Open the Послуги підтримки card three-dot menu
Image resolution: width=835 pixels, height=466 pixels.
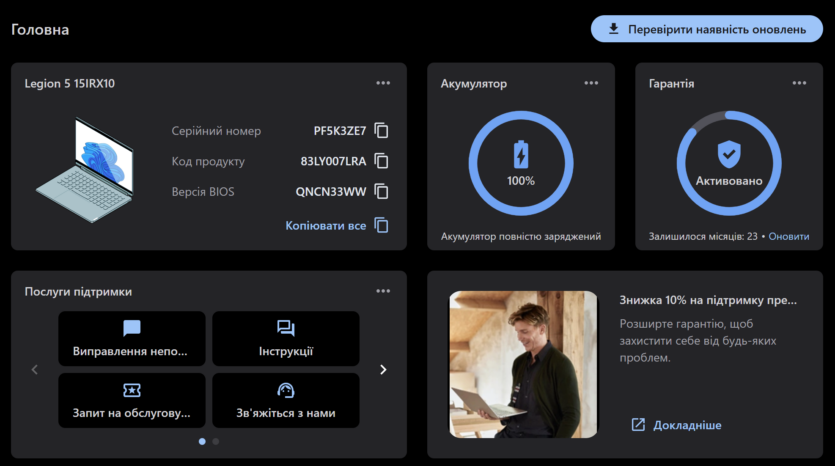click(383, 291)
